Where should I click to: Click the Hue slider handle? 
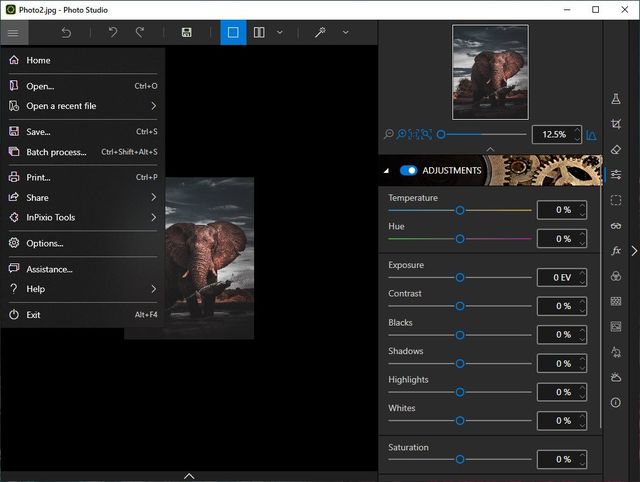tap(460, 239)
